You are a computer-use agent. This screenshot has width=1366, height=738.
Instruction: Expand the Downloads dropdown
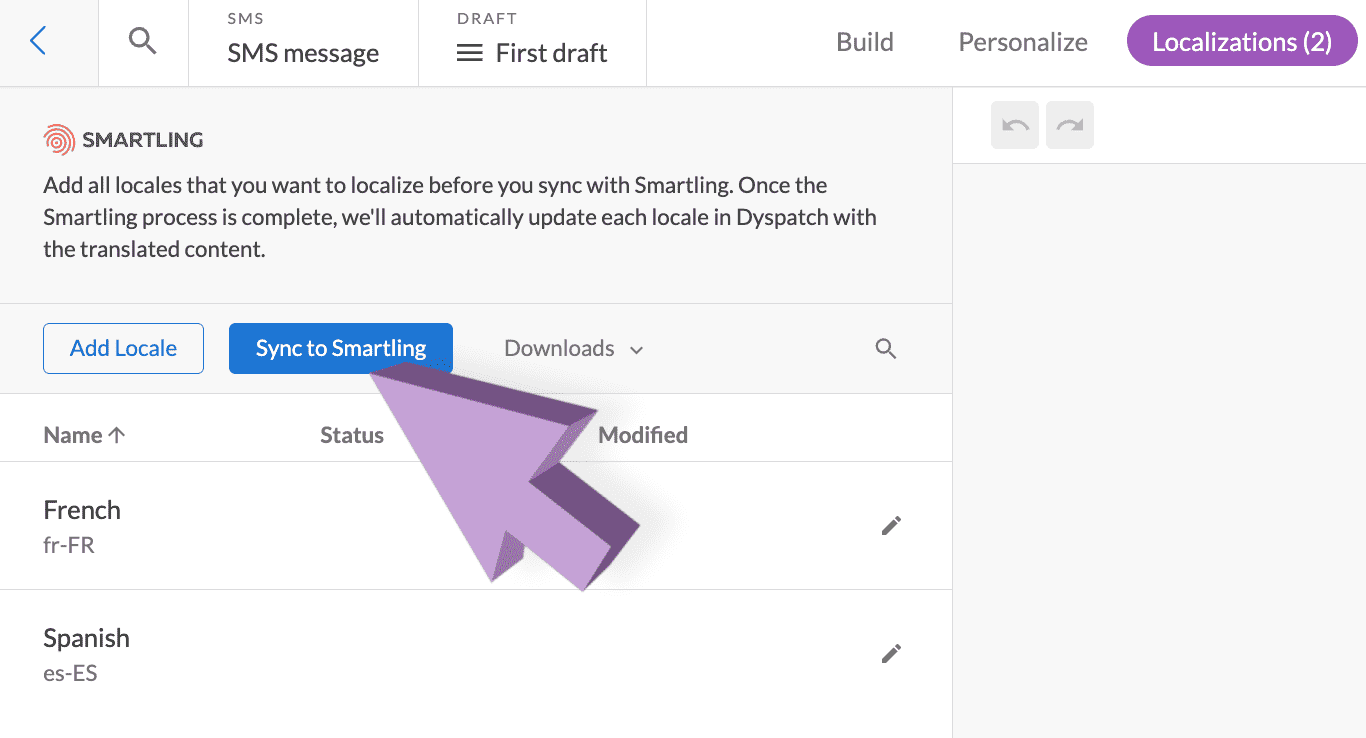tap(574, 349)
